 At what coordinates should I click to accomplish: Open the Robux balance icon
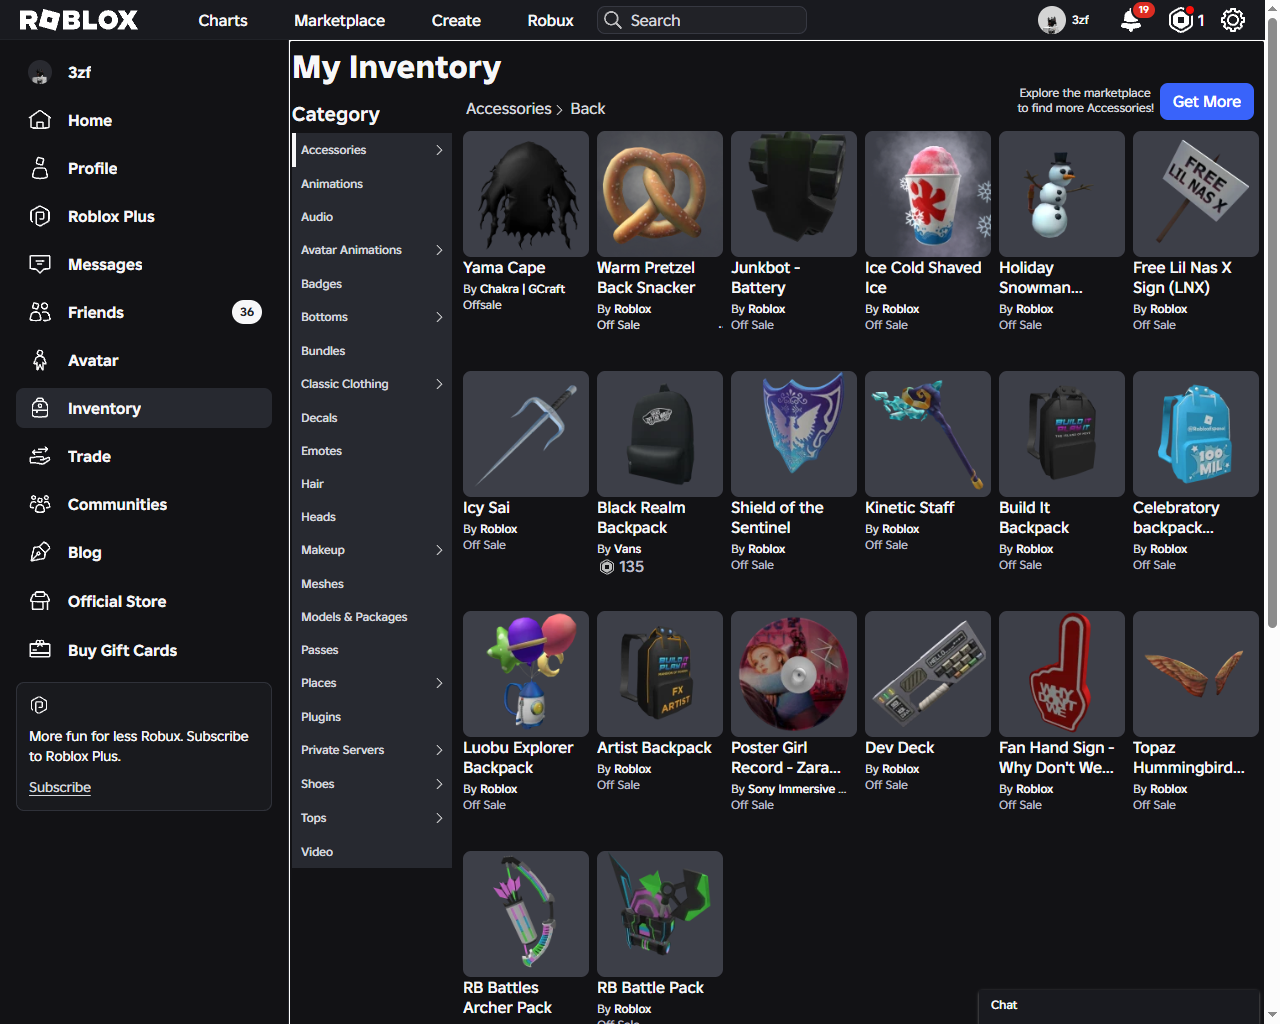1181,20
